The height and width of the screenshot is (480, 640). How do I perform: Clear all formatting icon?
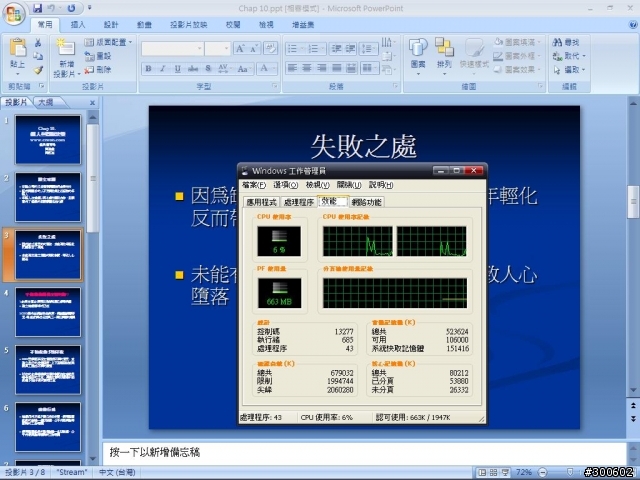(x=270, y=49)
